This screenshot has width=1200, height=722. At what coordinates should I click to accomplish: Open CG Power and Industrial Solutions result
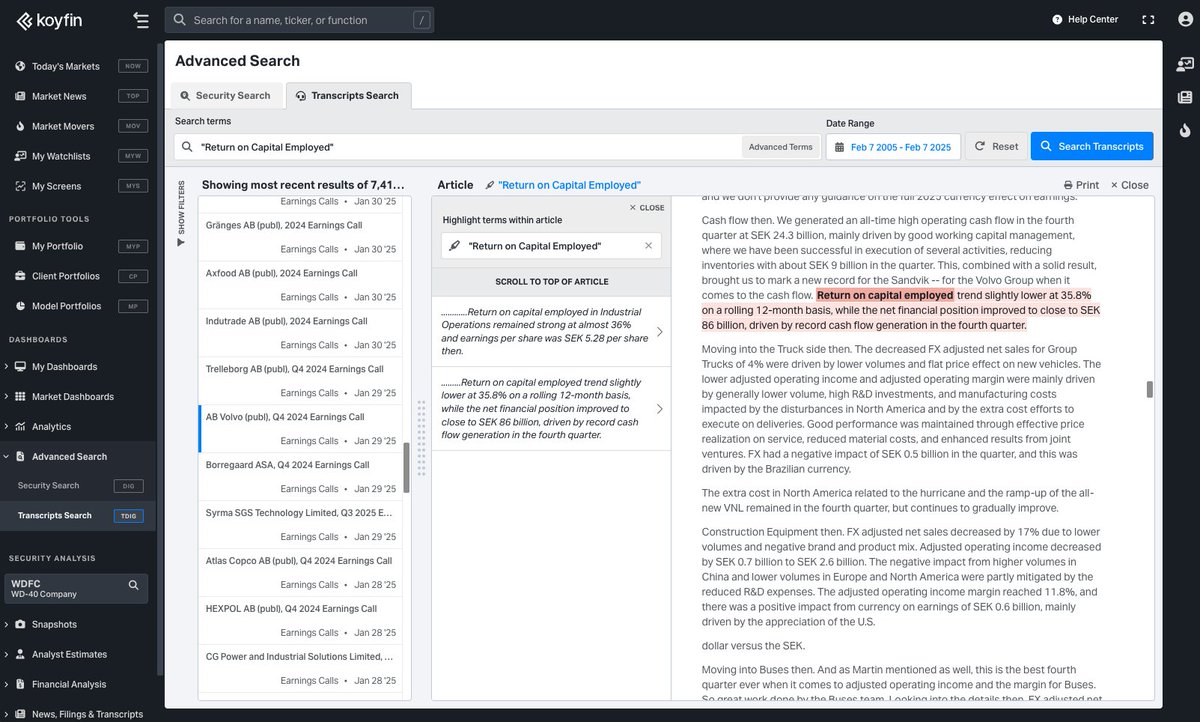(x=301, y=669)
